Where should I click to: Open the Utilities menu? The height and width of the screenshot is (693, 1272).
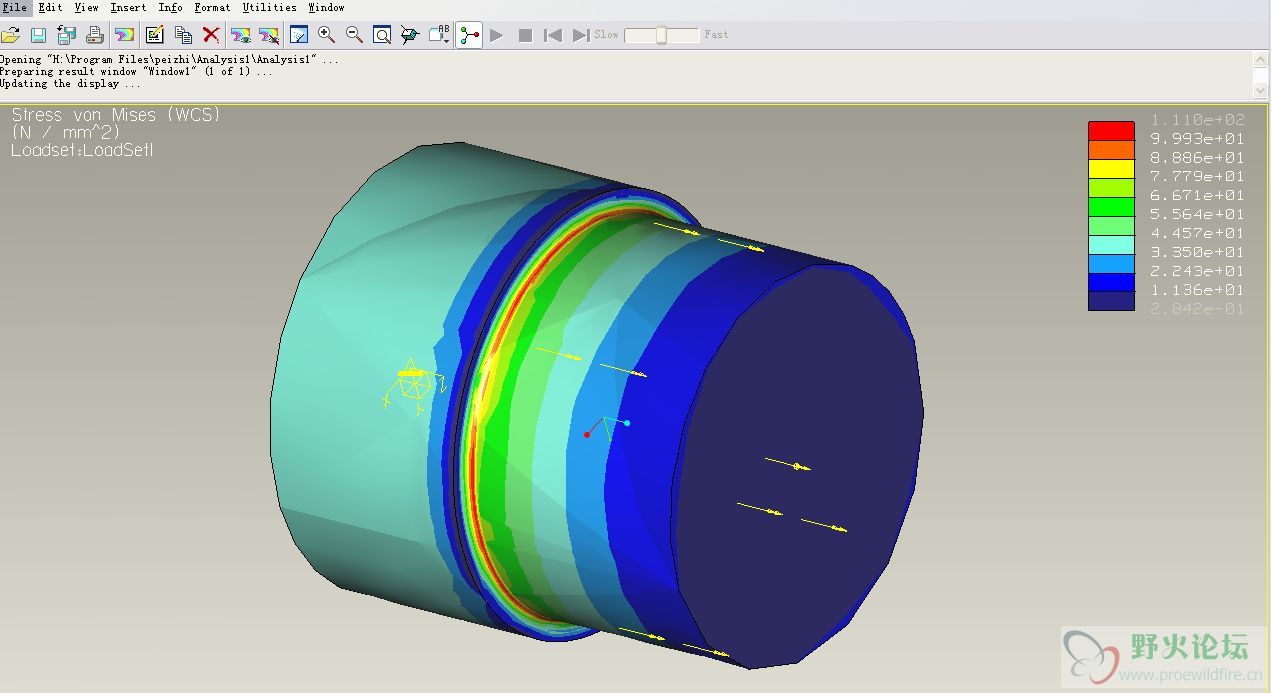[x=270, y=7]
